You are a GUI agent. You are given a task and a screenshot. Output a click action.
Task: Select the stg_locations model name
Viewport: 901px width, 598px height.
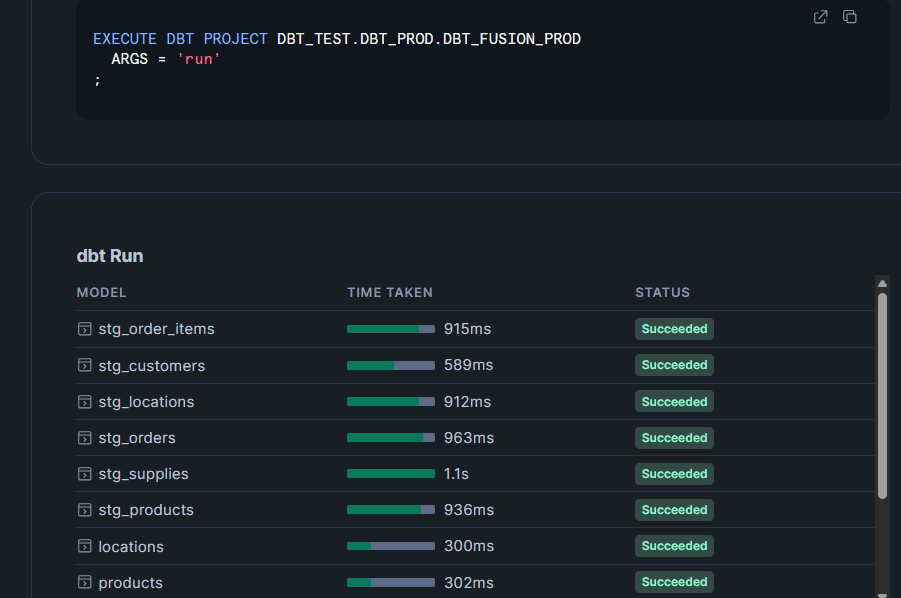point(147,402)
